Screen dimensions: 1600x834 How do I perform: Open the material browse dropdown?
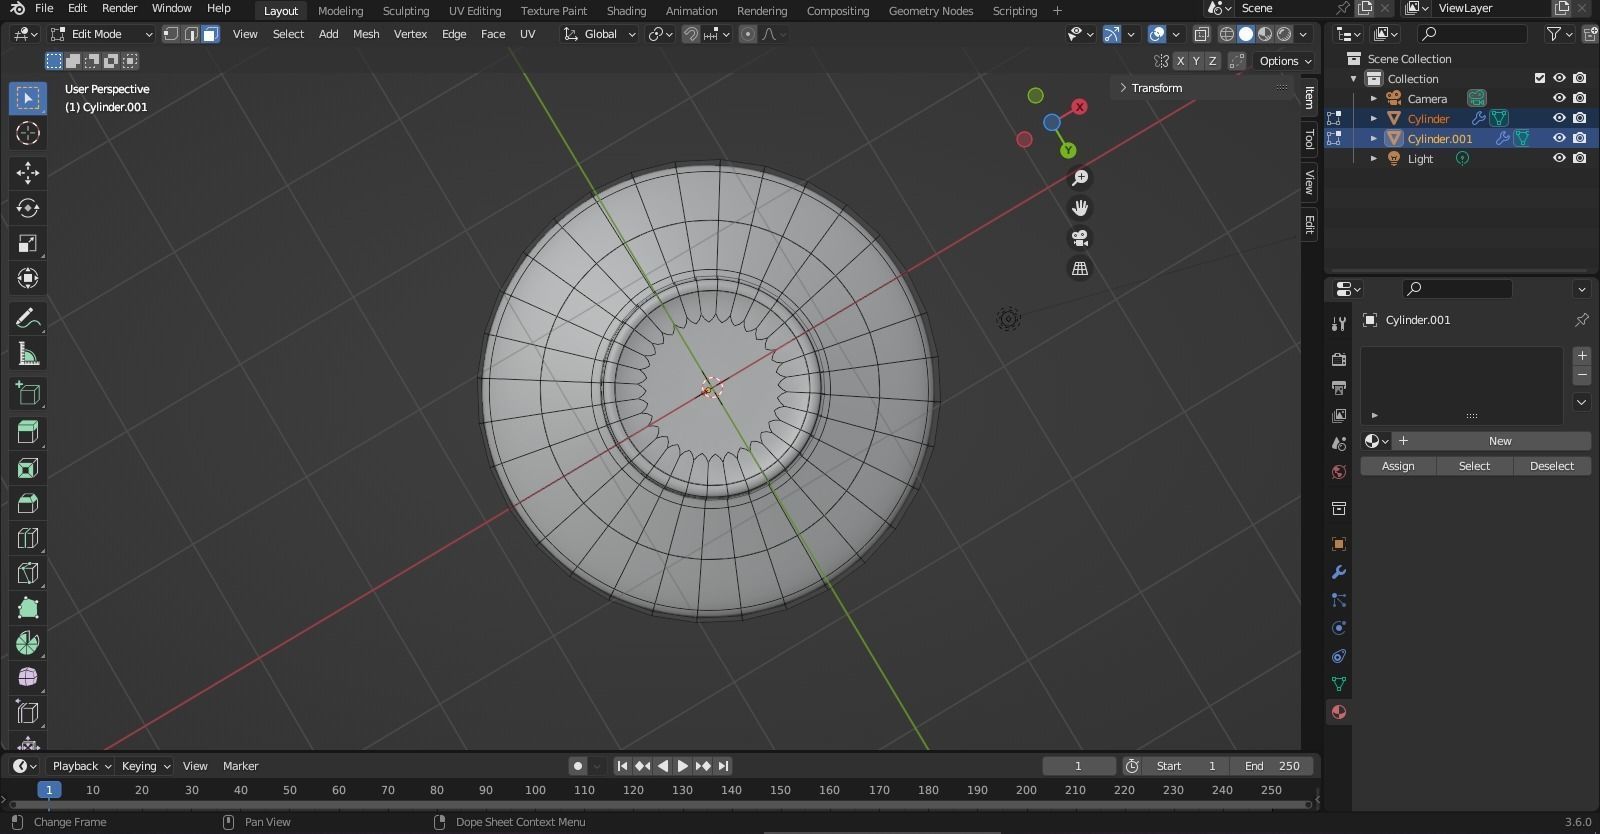point(1377,441)
